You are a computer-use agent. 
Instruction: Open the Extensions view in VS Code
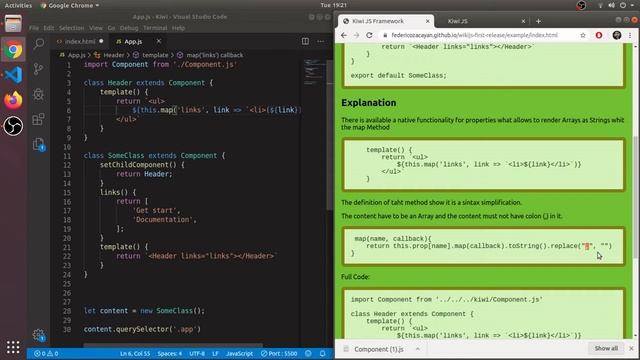(x=38, y=119)
